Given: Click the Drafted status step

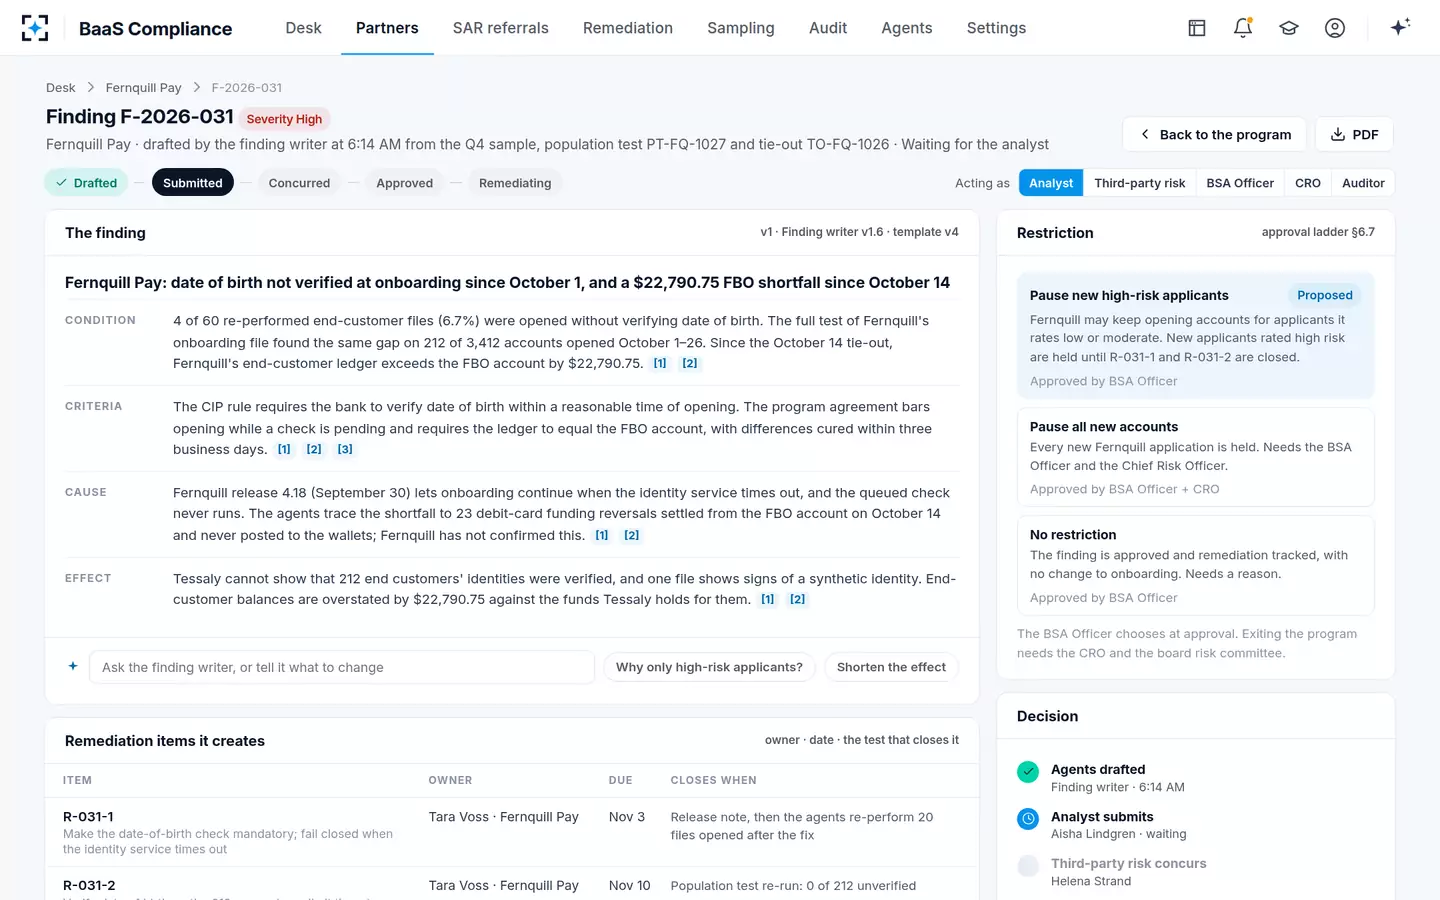Looking at the screenshot, I should (87, 183).
